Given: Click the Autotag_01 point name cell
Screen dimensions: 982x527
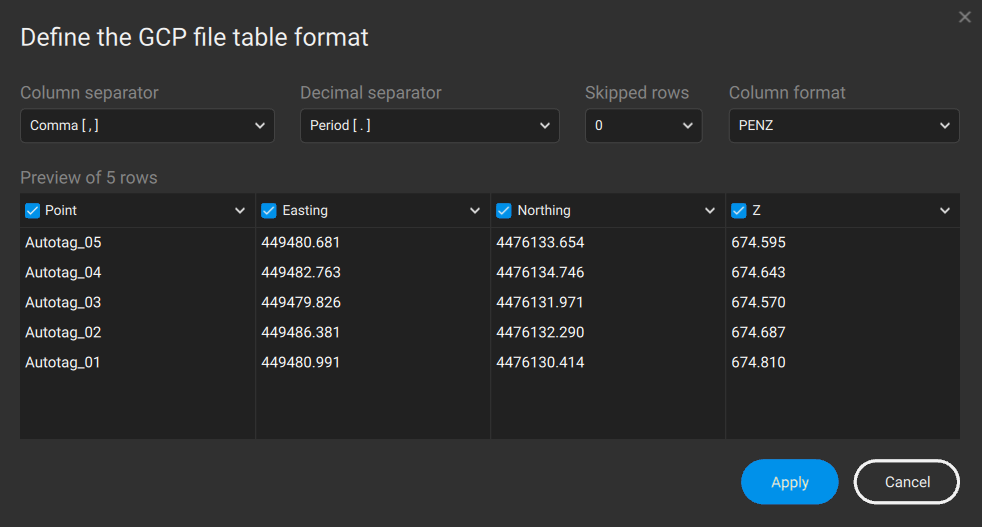Looking at the screenshot, I should tap(63, 363).
